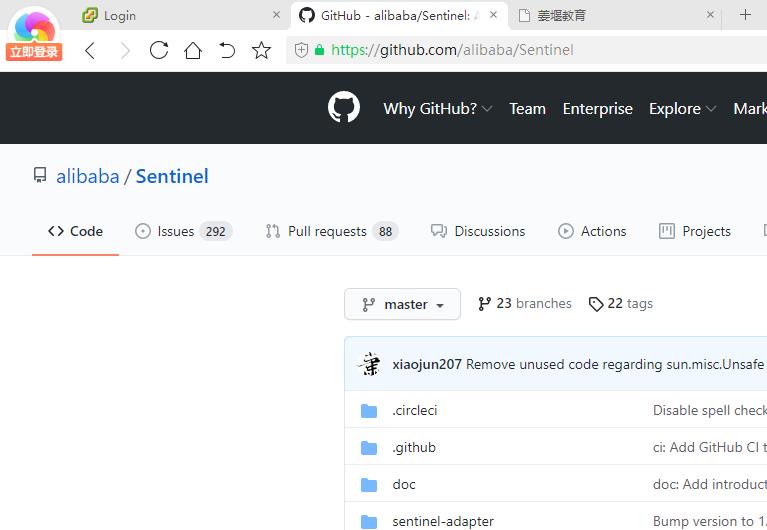Click the browser forward arrow
767x530 pixels.
tap(125, 50)
